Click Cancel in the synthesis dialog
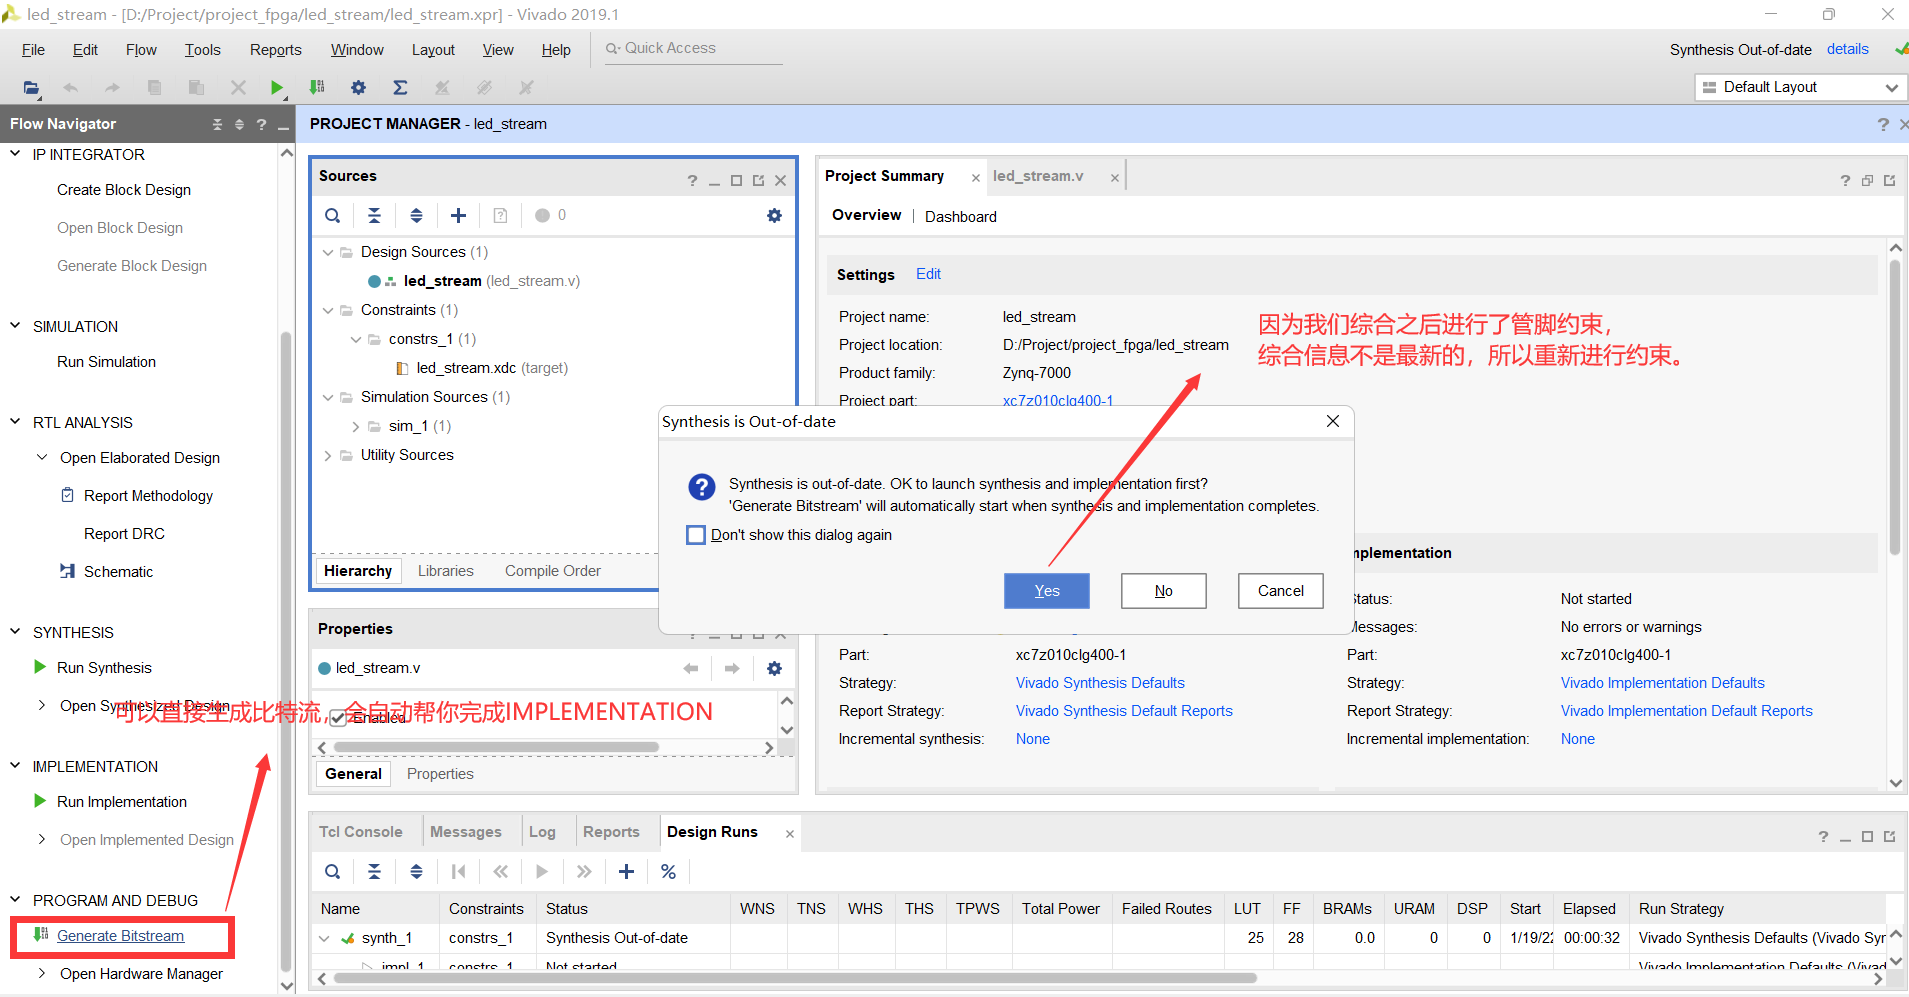This screenshot has height=997, width=1909. coord(1281,591)
